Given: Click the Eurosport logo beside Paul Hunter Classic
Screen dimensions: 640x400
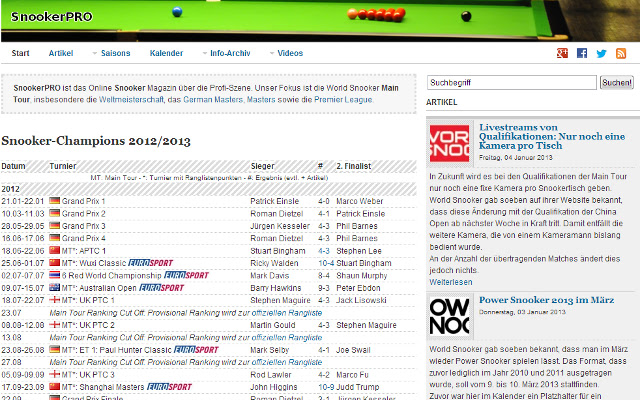Looking at the screenshot, I should tap(196, 350).
